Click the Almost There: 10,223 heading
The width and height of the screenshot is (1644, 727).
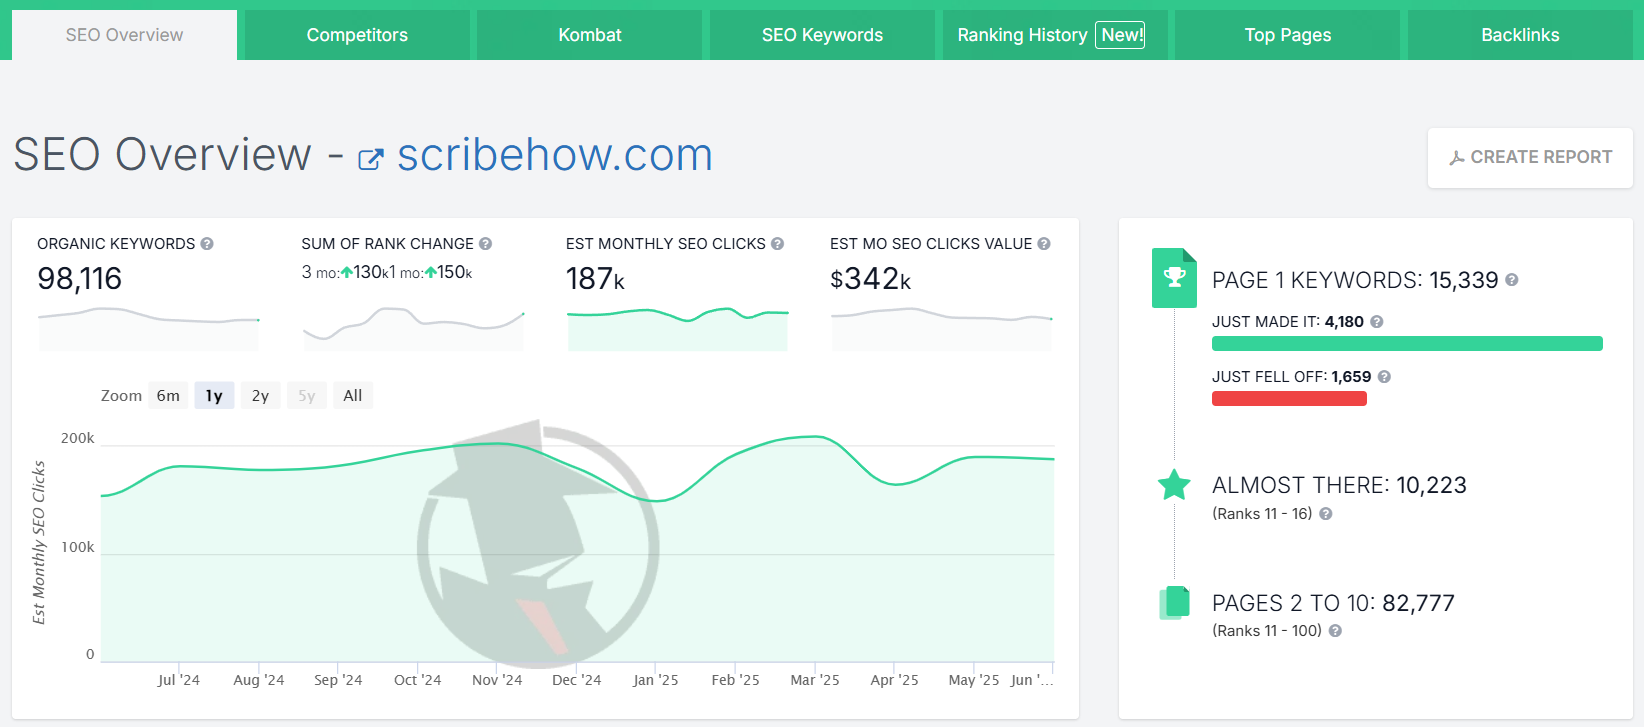(1339, 485)
